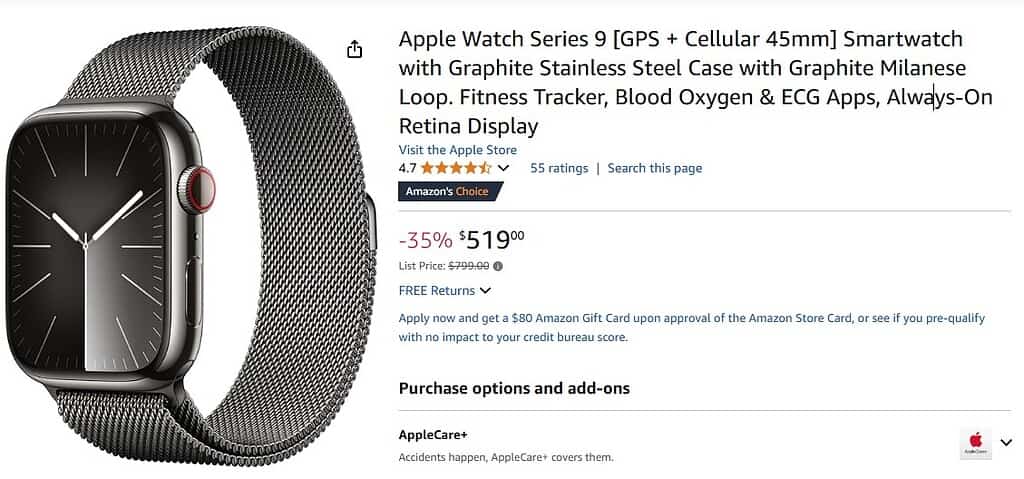
Task: Click the 4.7 rating number
Action: click(x=407, y=168)
